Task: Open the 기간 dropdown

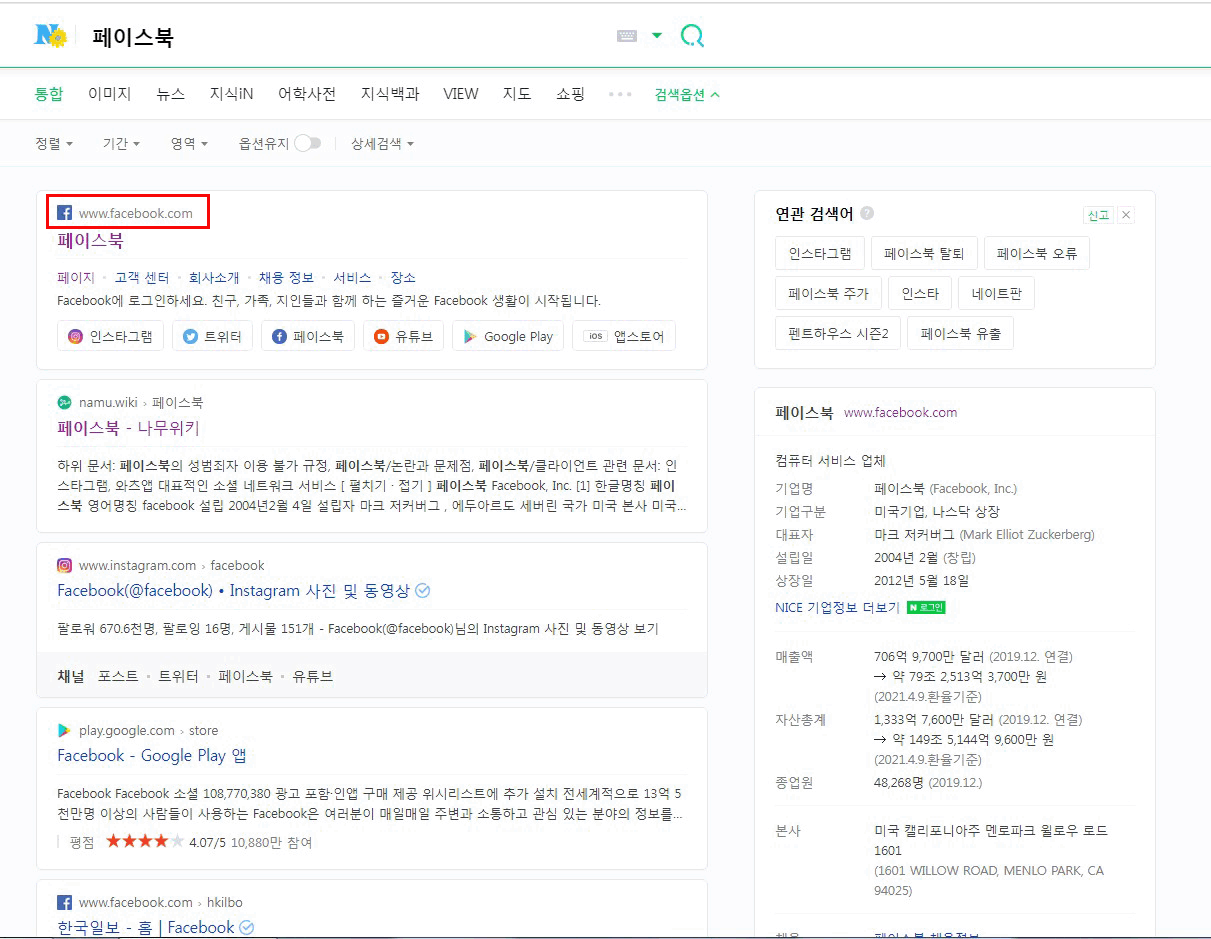Action: coord(121,144)
